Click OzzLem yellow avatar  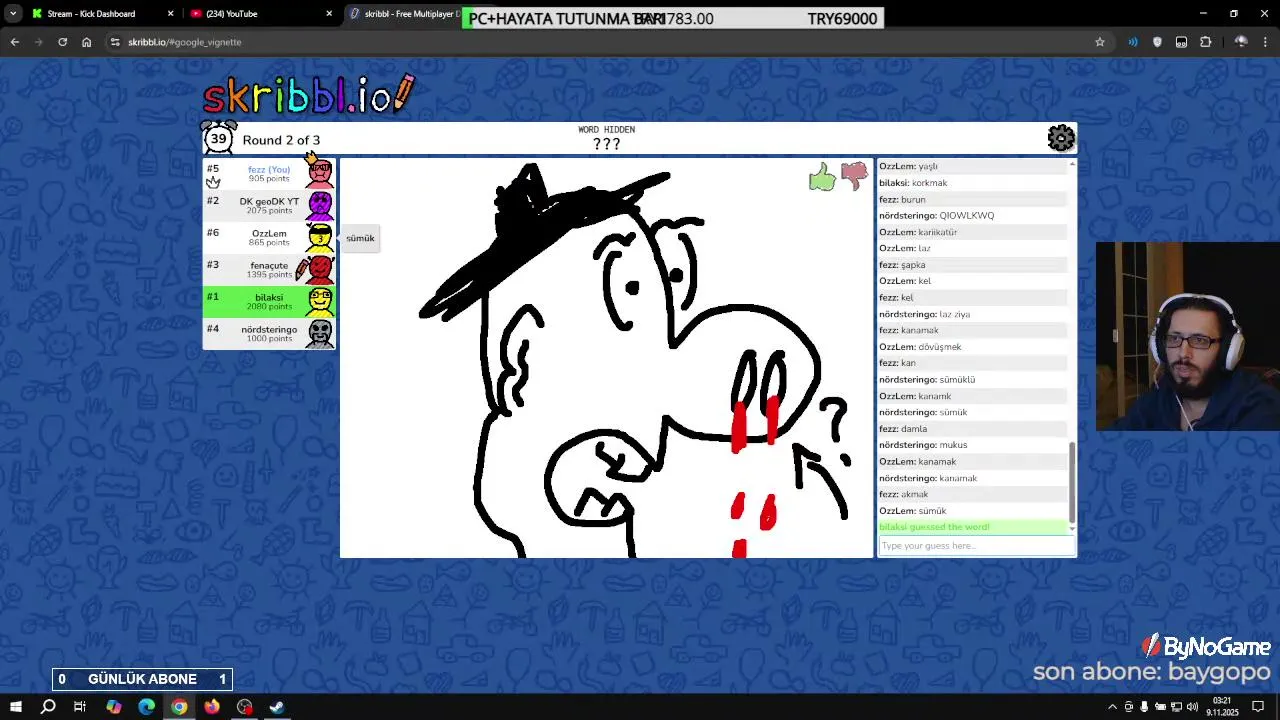pos(320,237)
